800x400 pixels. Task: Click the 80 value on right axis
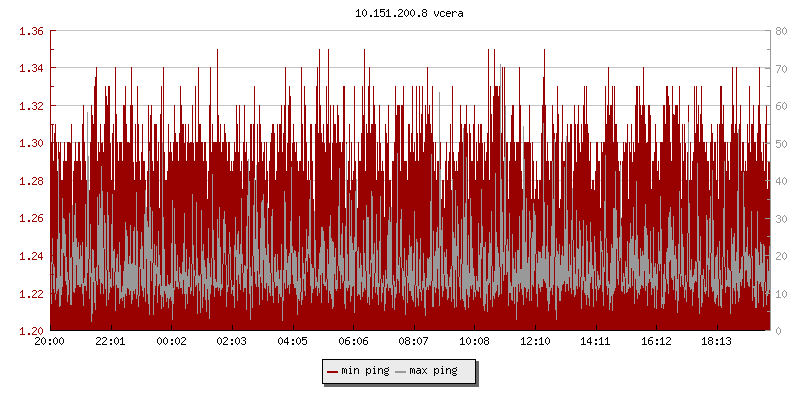coord(780,31)
